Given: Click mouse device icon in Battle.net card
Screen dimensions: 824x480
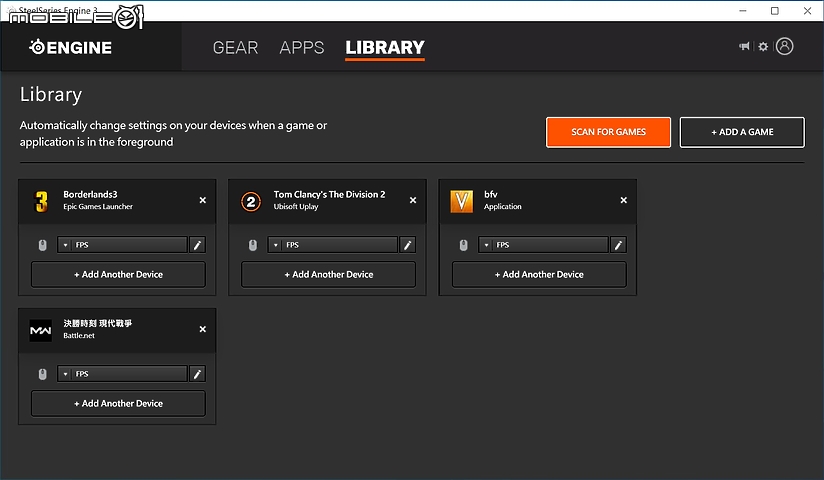Looking at the screenshot, I should (43, 374).
